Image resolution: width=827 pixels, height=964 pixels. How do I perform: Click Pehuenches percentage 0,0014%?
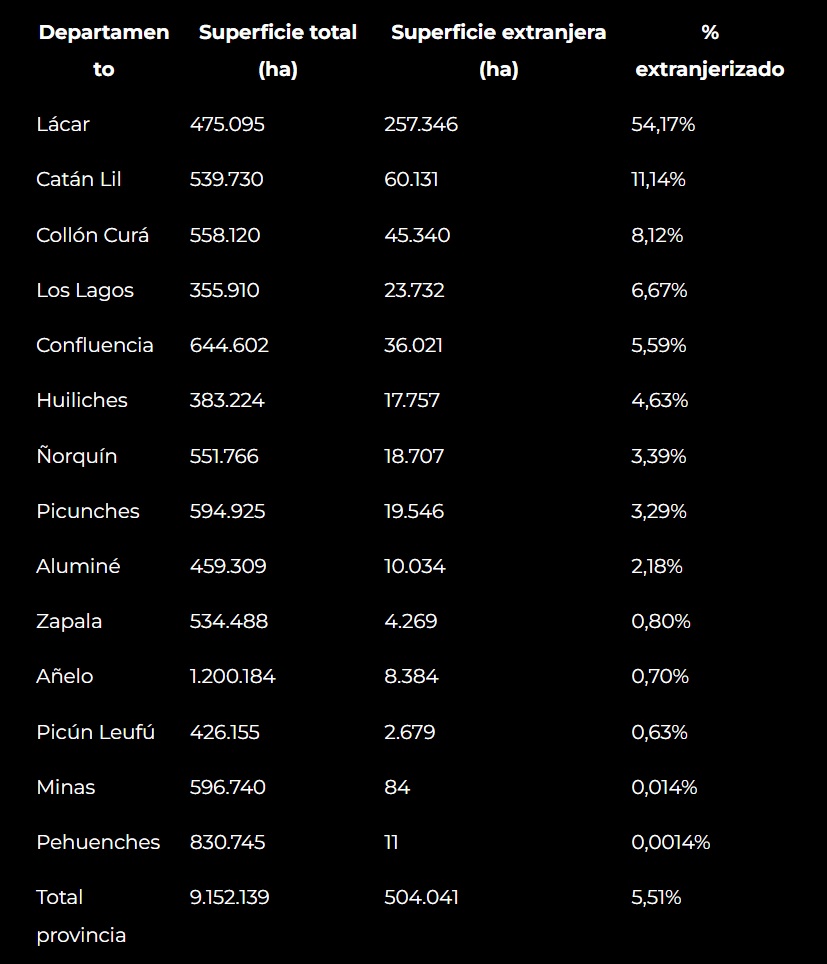pyautogui.click(x=671, y=842)
